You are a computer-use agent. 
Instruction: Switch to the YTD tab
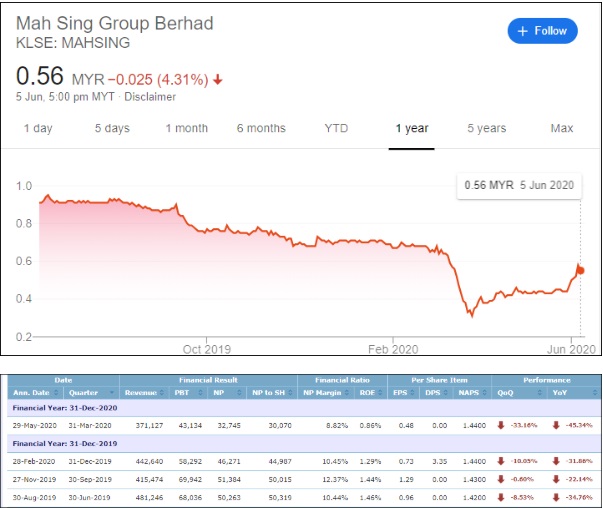(x=337, y=128)
